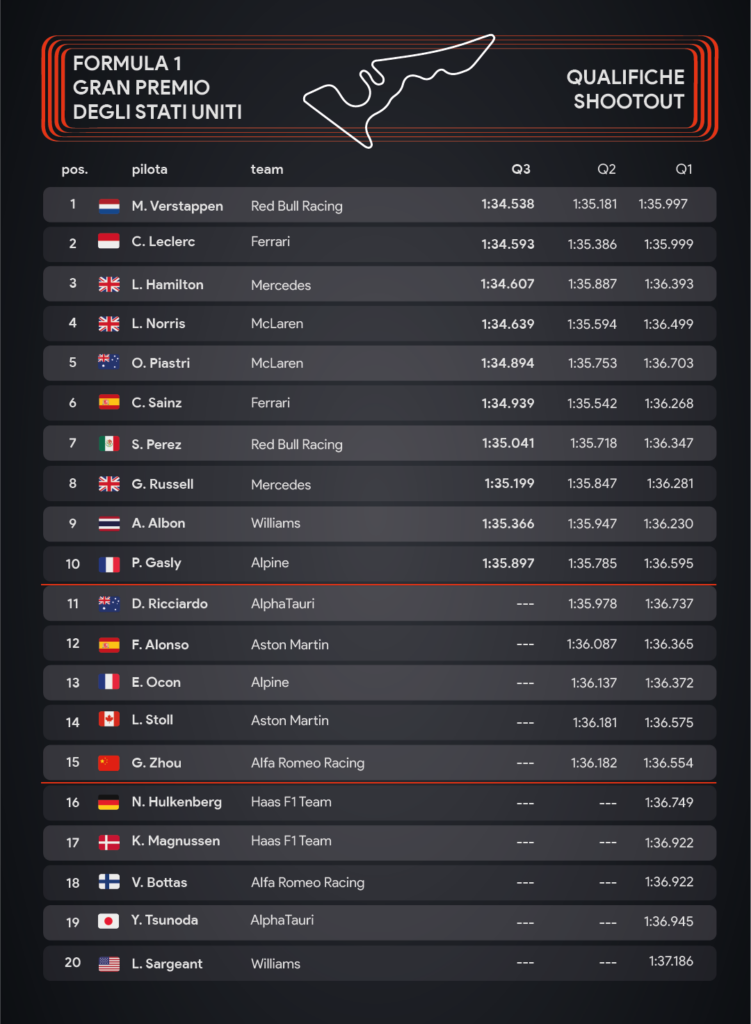Click the McLaren team name for L. Norris

277,323
